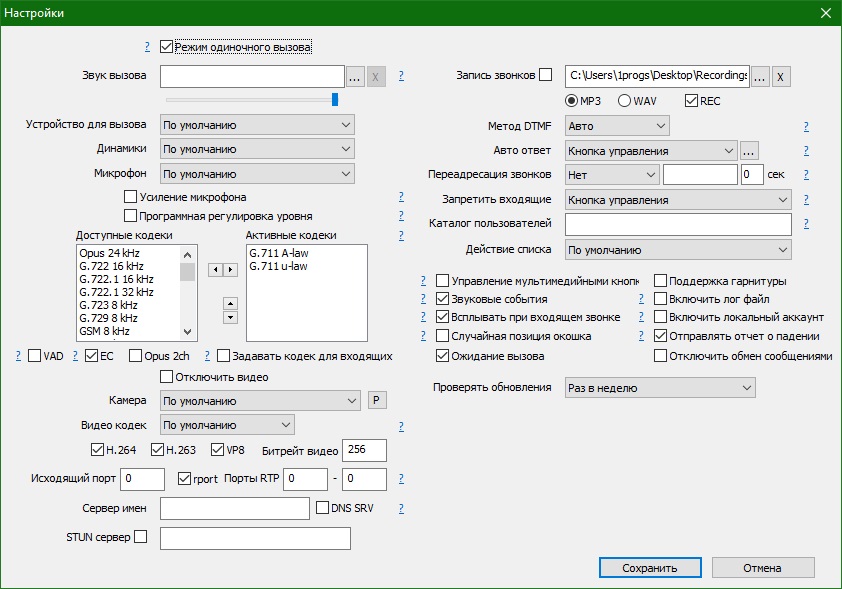Open help for call forwarding

(x=806, y=174)
